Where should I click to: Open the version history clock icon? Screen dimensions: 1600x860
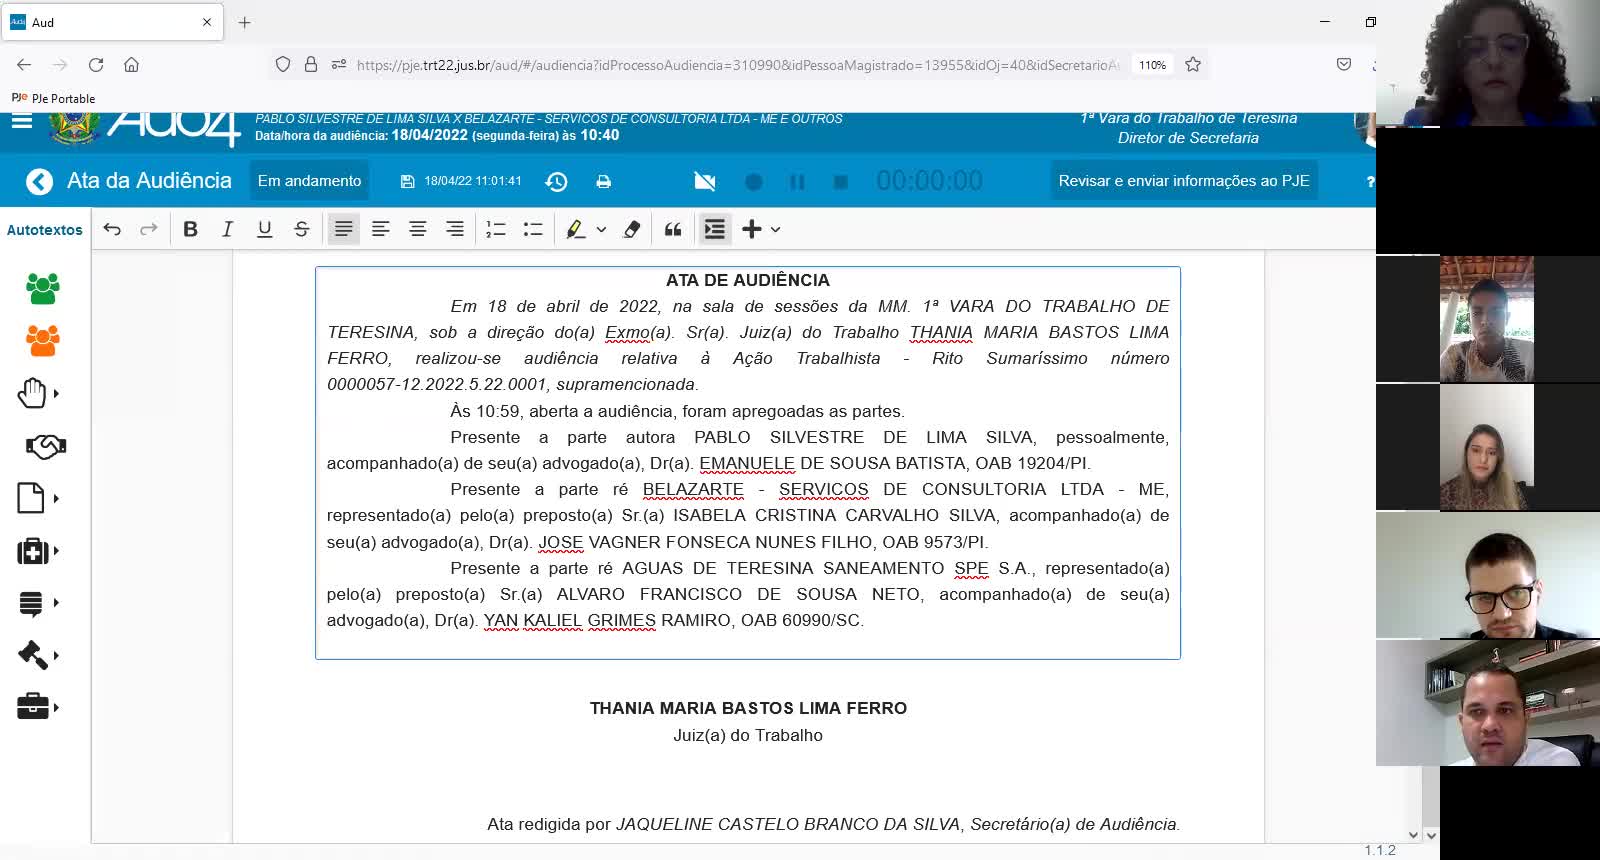click(556, 181)
